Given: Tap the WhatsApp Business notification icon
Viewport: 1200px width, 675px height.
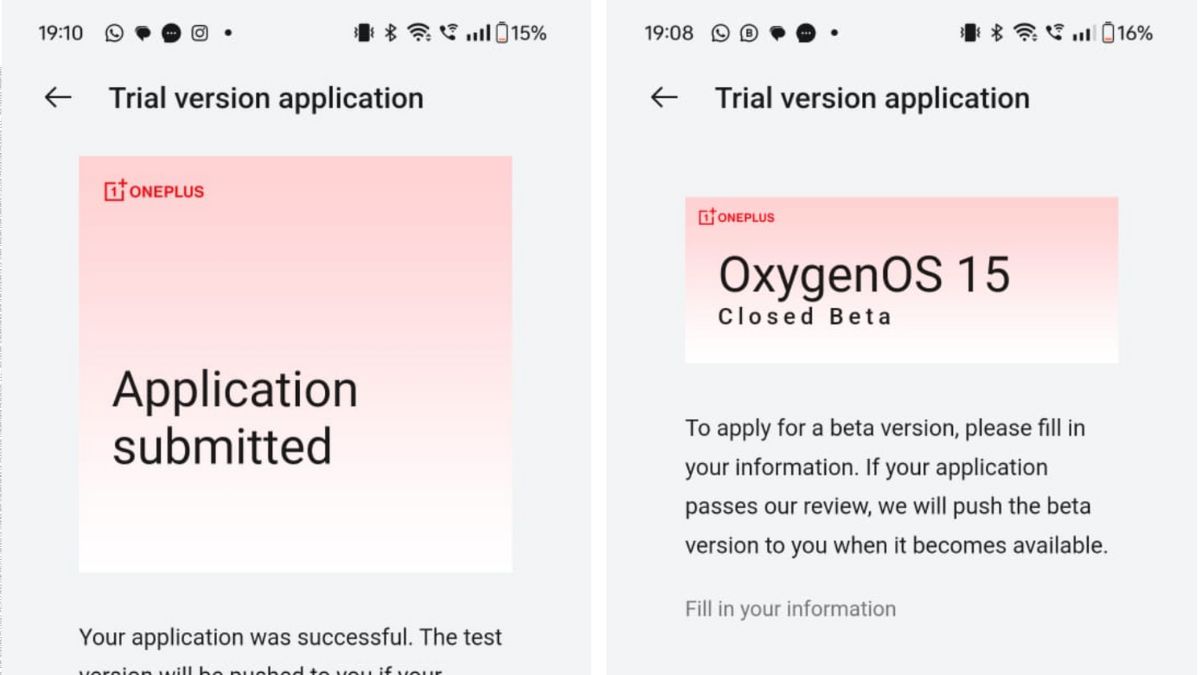Looking at the screenshot, I should click(x=748, y=33).
